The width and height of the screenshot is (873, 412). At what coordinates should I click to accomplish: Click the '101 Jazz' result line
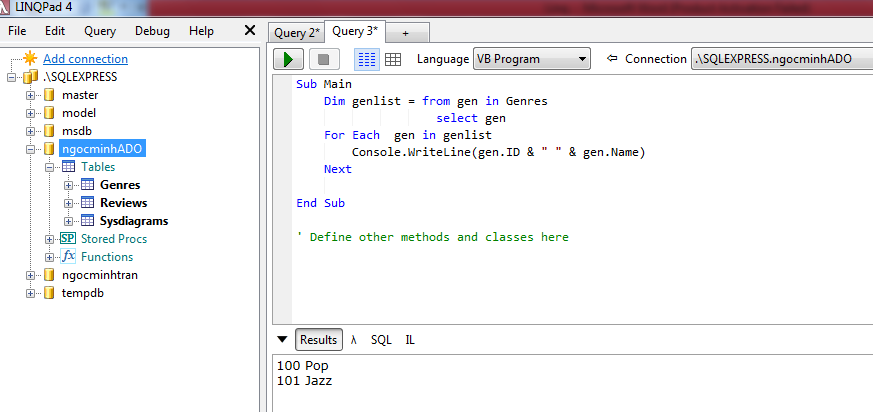coord(305,381)
